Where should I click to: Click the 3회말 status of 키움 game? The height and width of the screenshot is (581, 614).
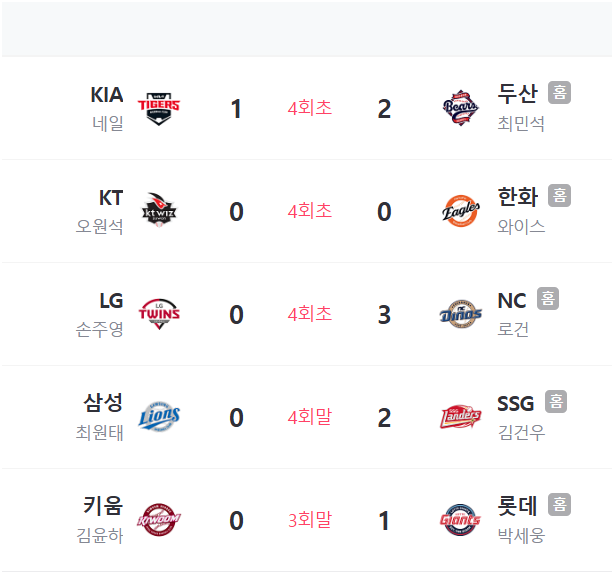[x=310, y=520]
